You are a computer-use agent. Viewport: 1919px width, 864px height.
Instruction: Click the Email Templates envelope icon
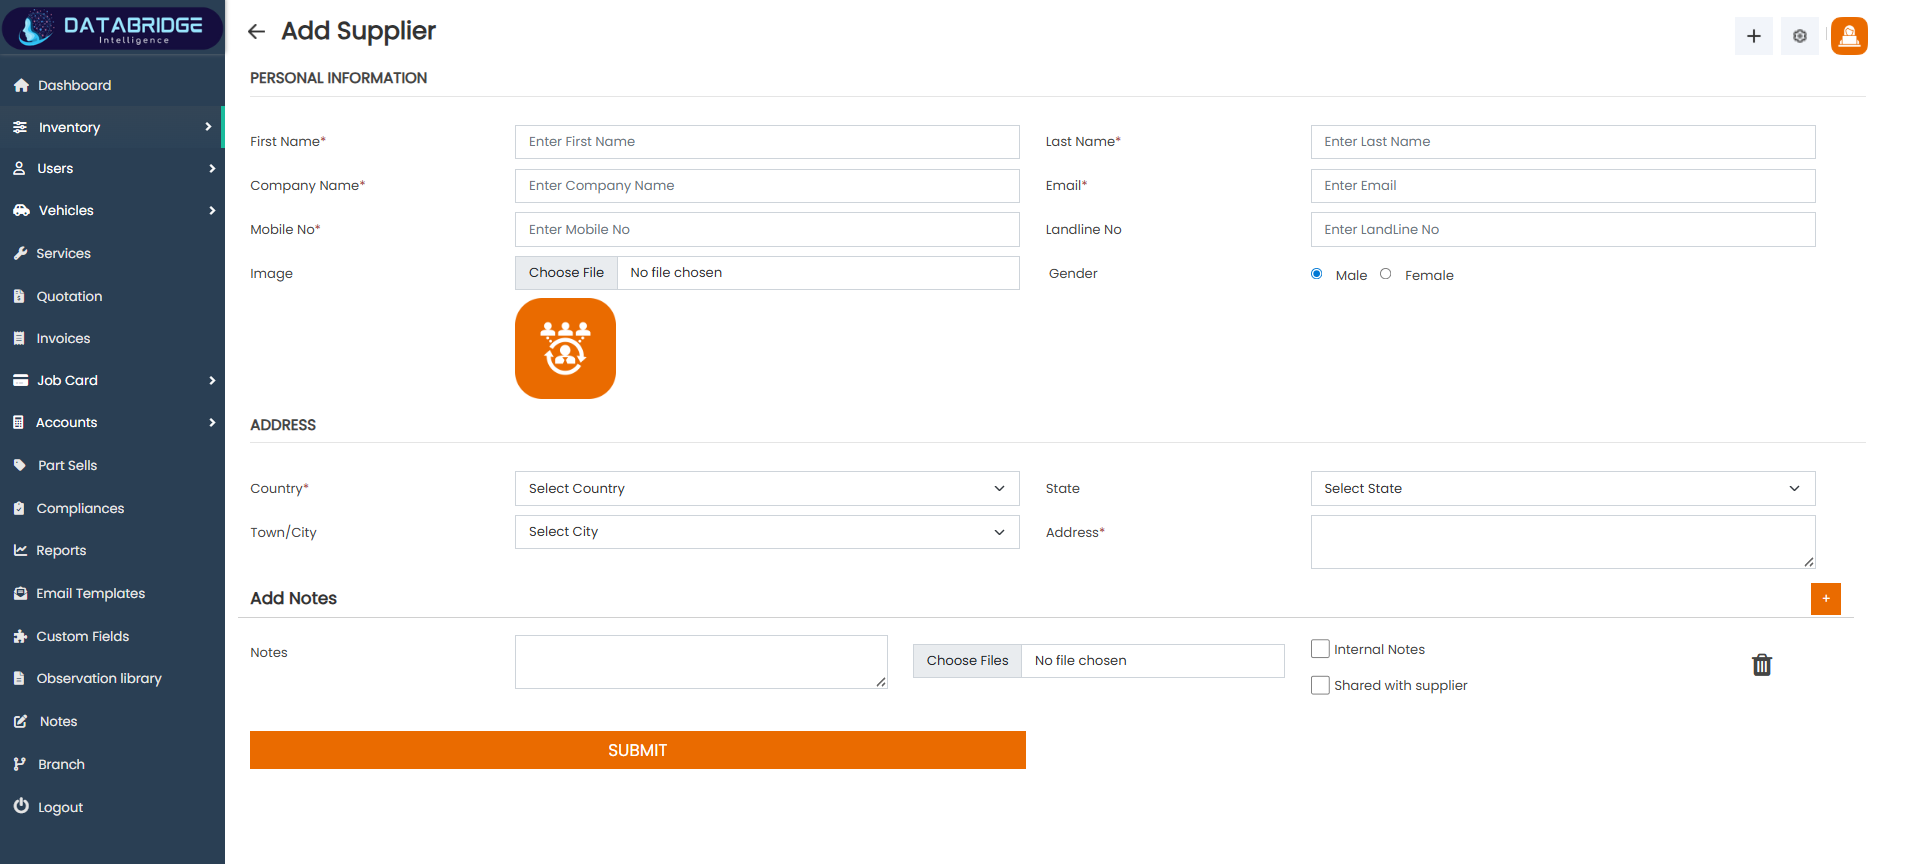pyautogui.click(x=20, y=594)
